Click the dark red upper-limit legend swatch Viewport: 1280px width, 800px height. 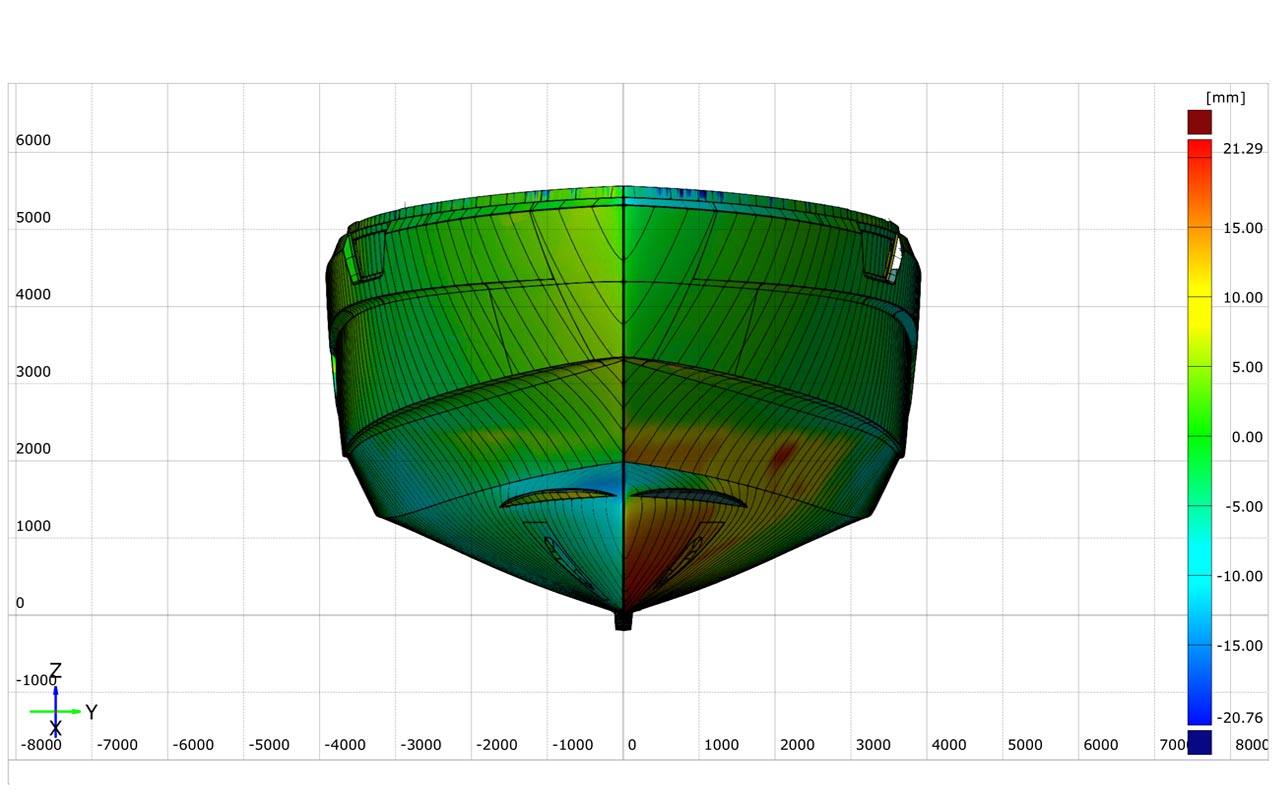[1199, 122]
